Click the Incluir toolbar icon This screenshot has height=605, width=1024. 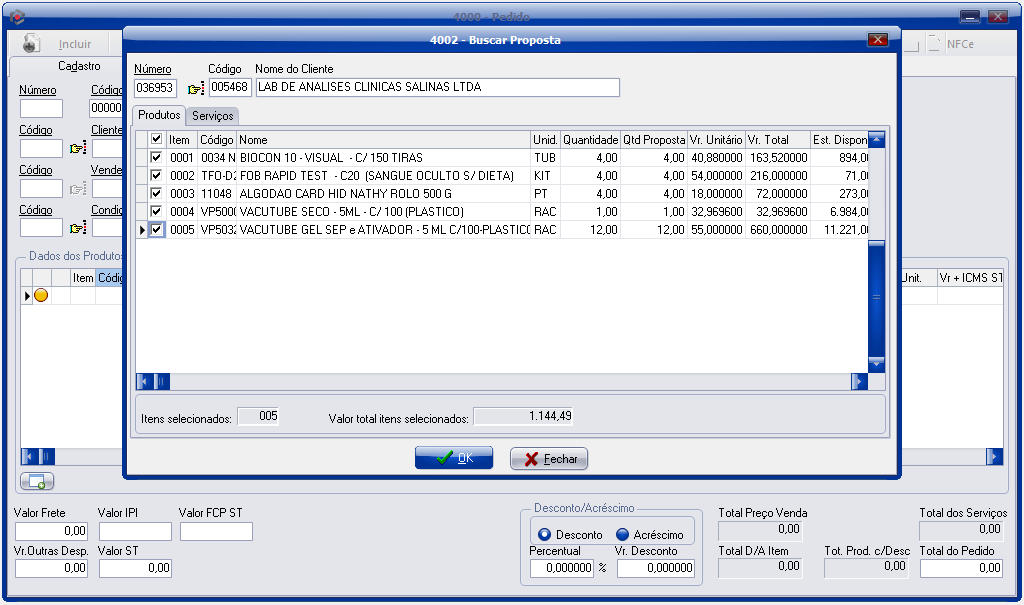pos(32,44)
